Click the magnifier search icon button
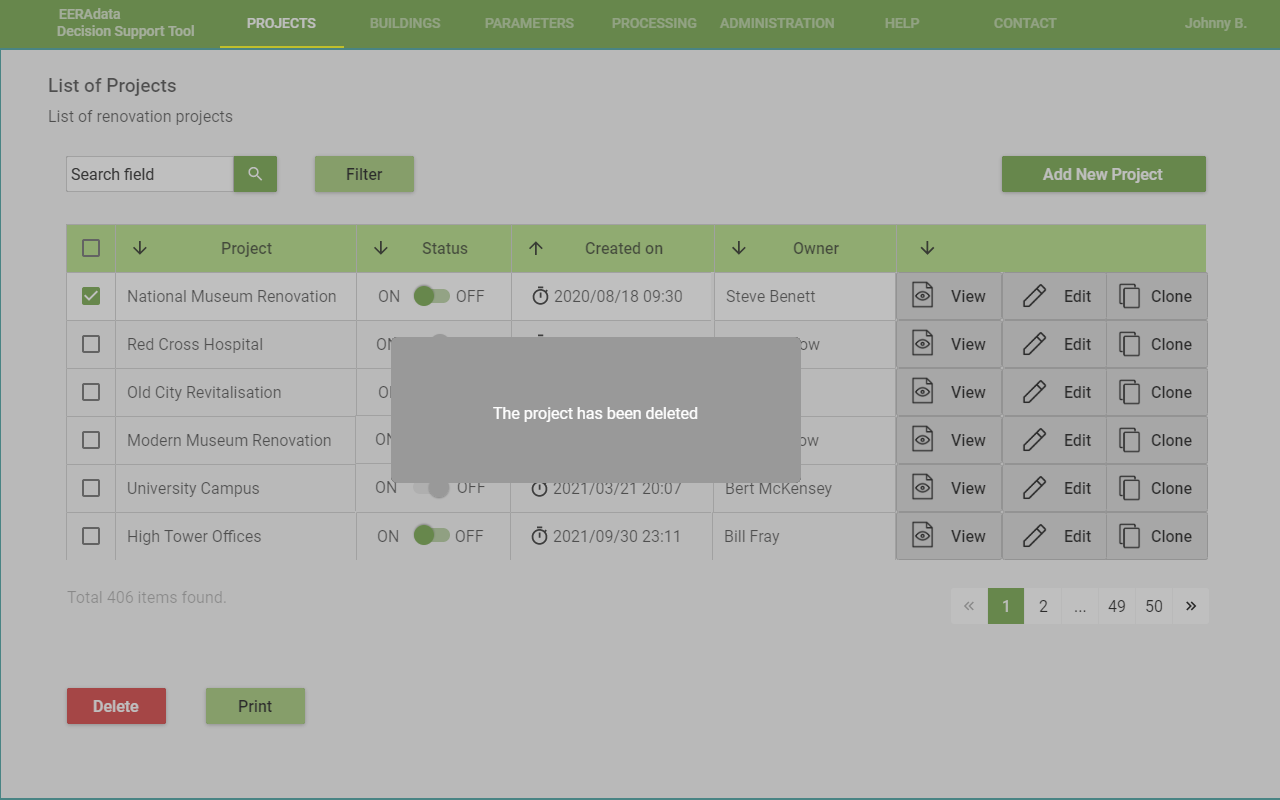The image size is (1280, 800). [x=255, y=174]
